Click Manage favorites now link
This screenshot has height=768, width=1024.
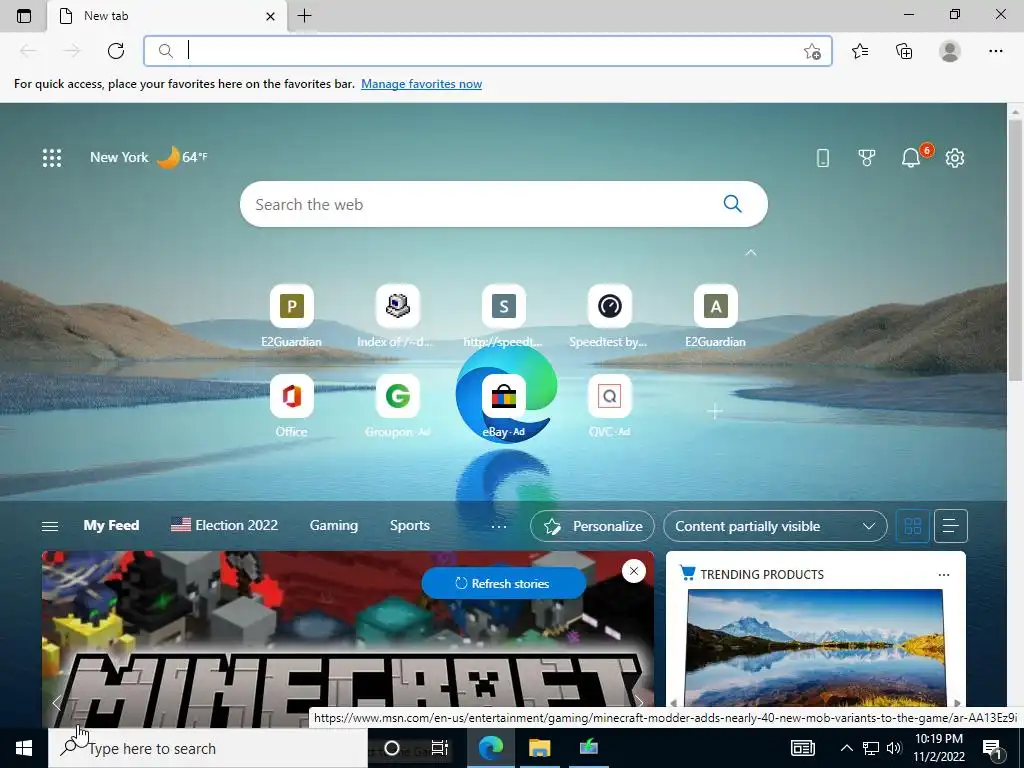pos(421,84)
